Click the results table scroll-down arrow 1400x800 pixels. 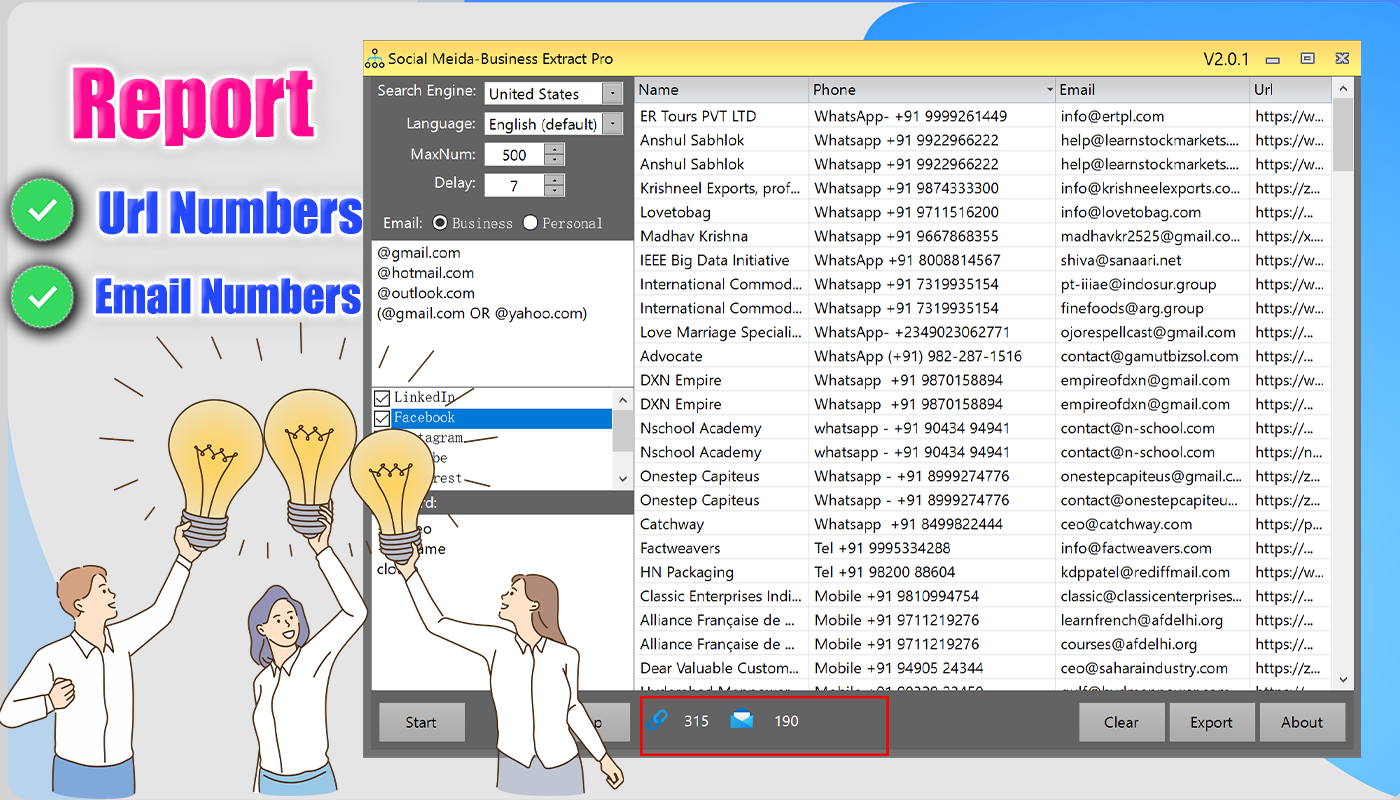pos(1343,679)
